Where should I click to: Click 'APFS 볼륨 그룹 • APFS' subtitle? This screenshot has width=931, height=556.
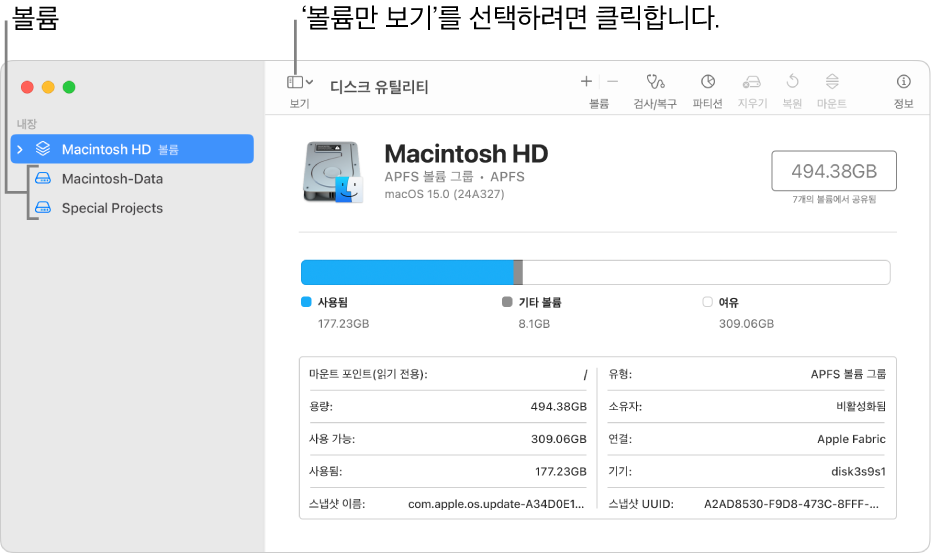[454, 176]
